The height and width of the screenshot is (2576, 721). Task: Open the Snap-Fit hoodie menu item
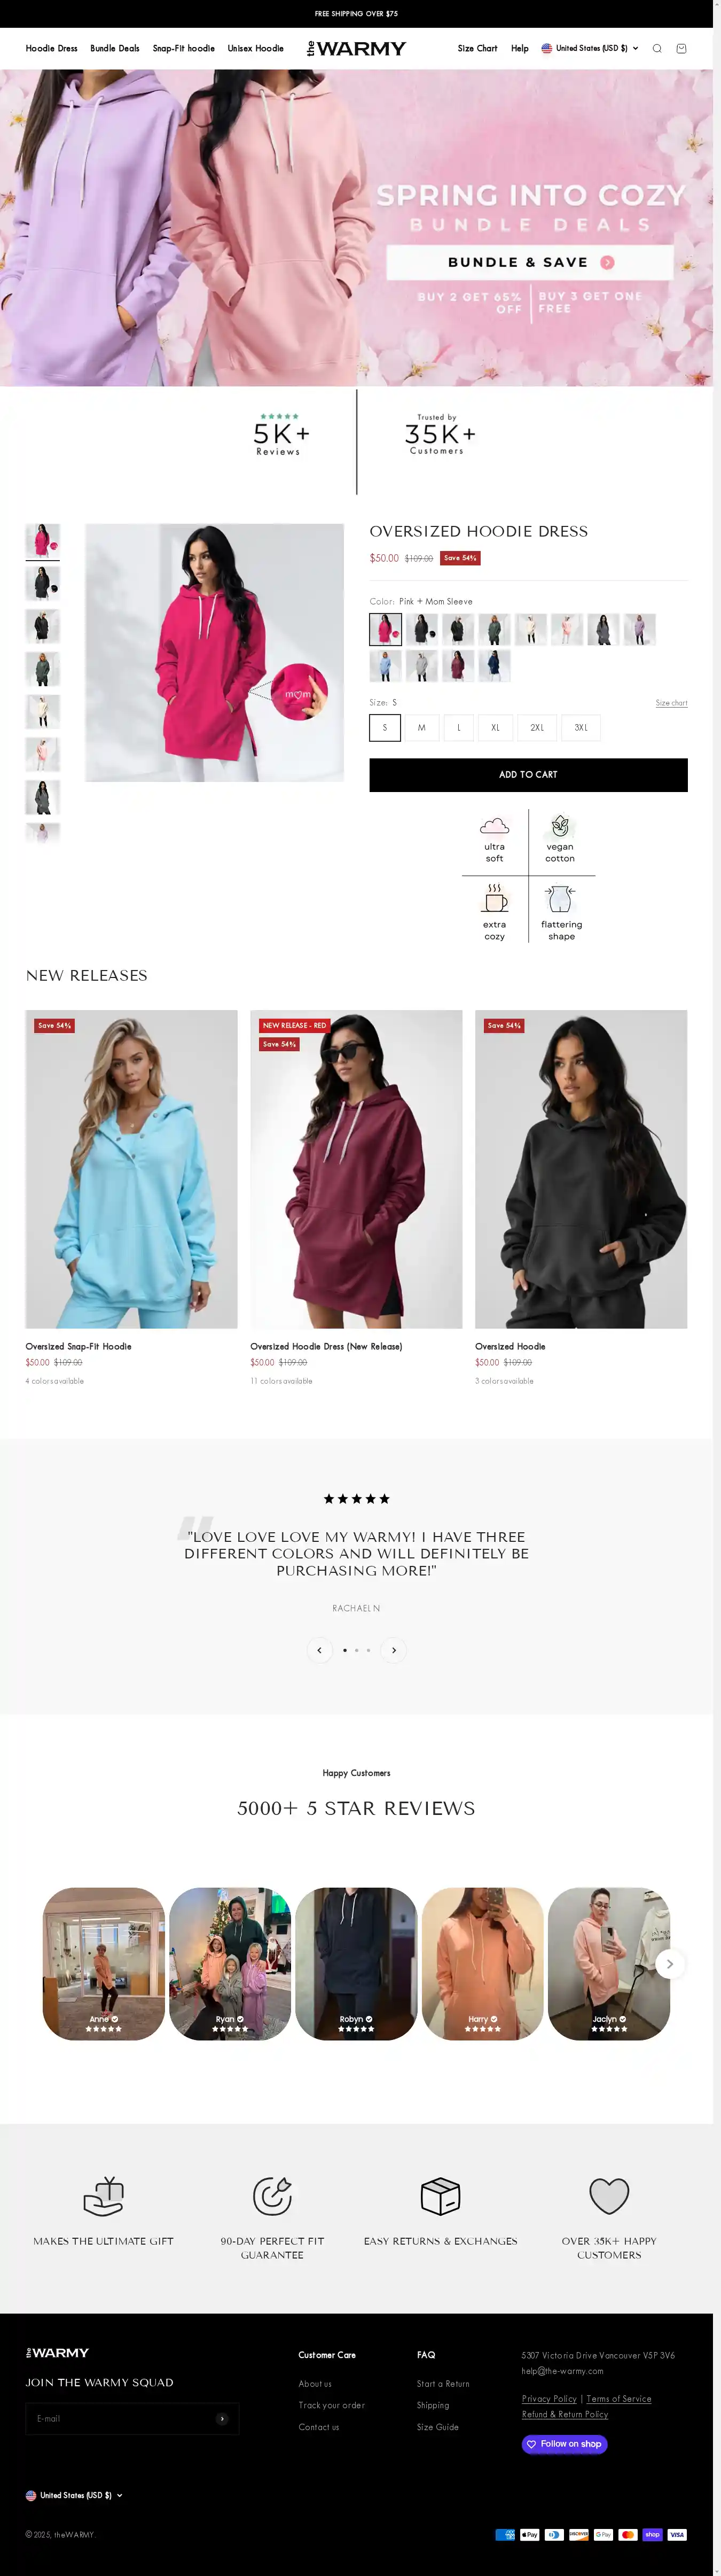click(x=183, y=48)
